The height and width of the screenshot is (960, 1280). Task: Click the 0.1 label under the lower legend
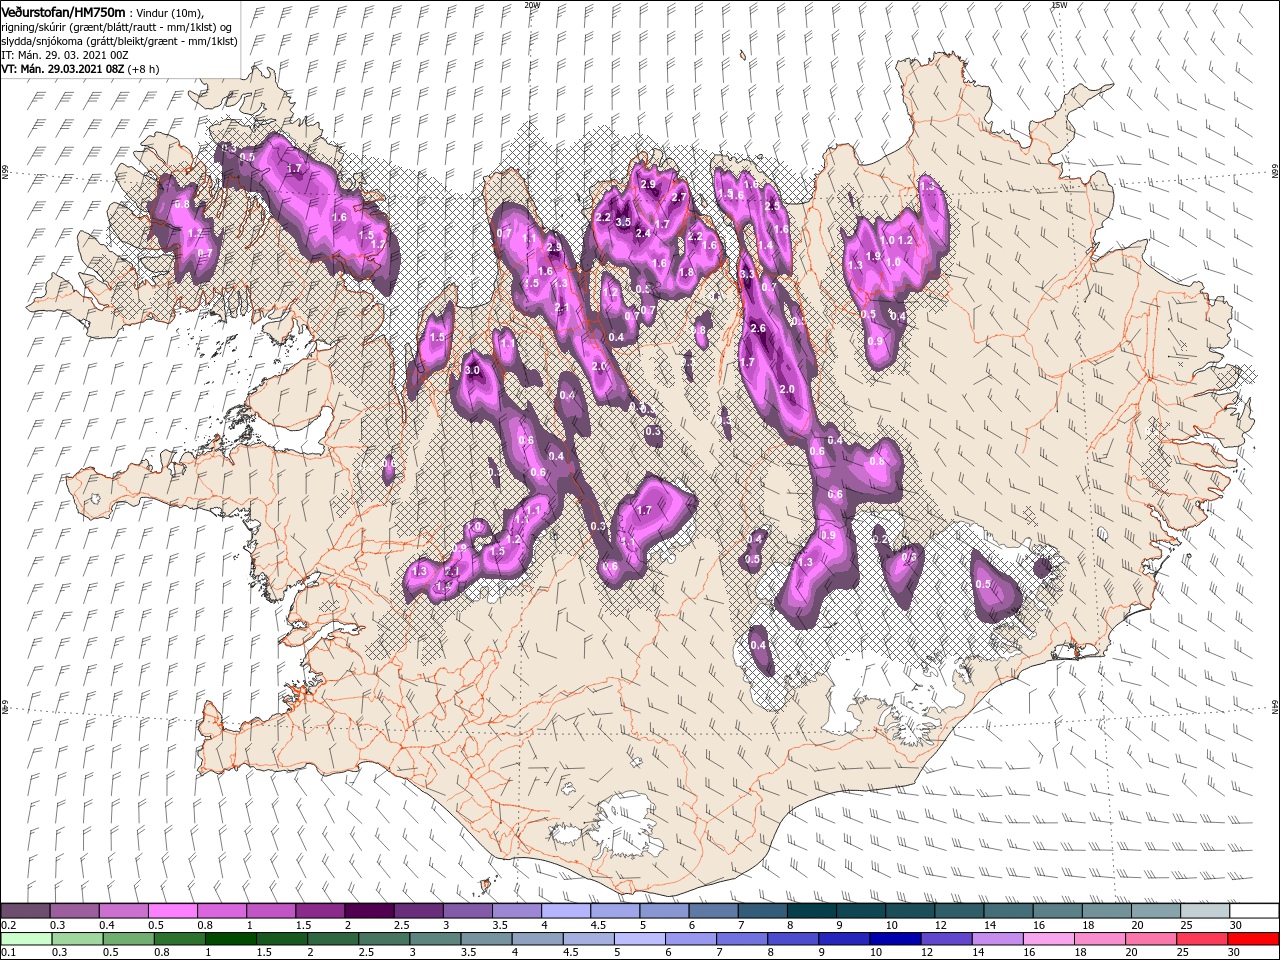pos(8,953)
